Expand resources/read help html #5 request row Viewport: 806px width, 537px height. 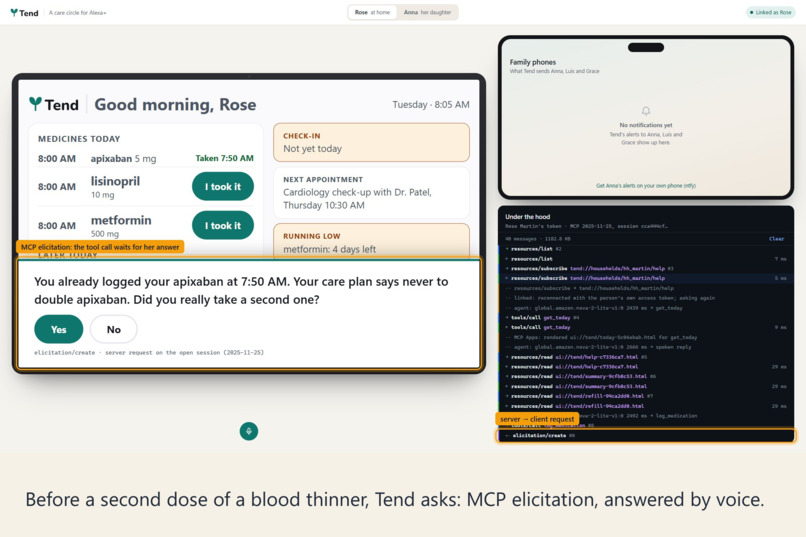click(x=646, y=357)
